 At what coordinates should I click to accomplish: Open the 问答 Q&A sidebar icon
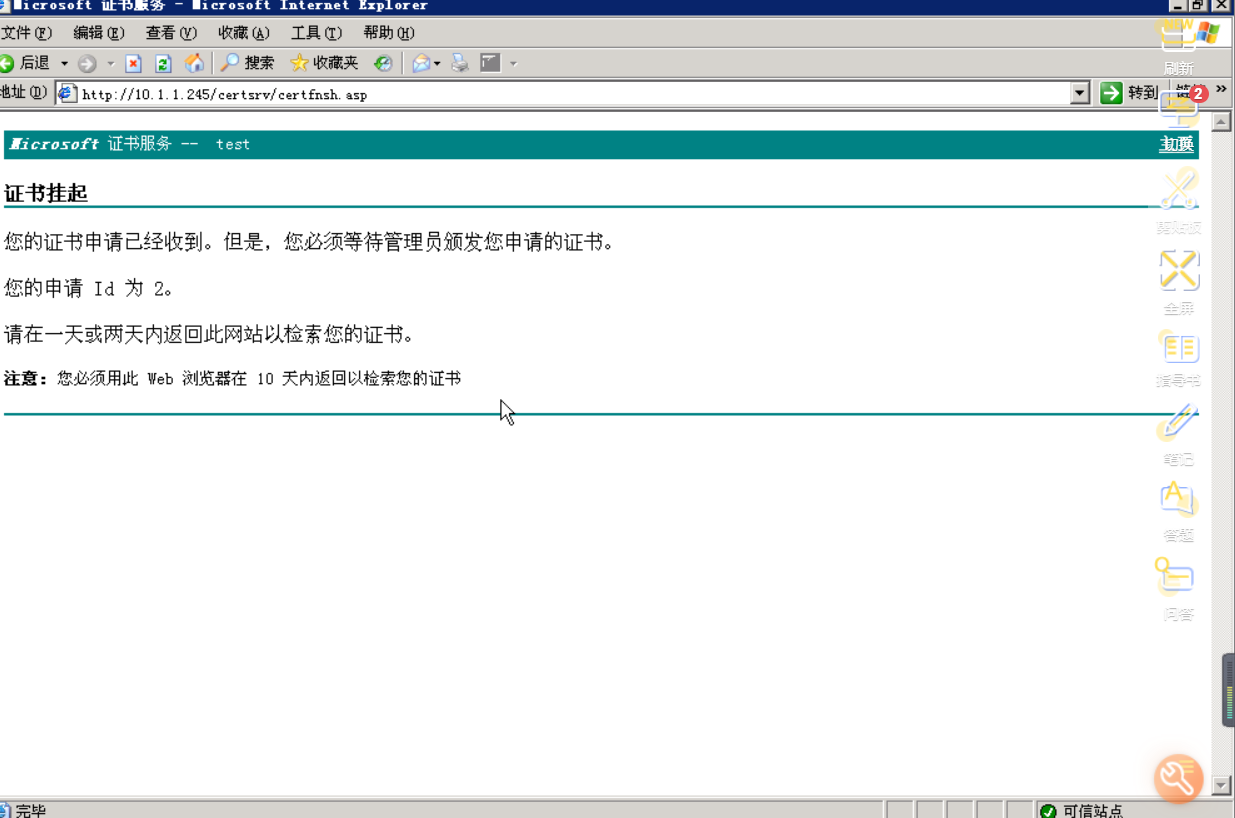(x=1178, y=591)
